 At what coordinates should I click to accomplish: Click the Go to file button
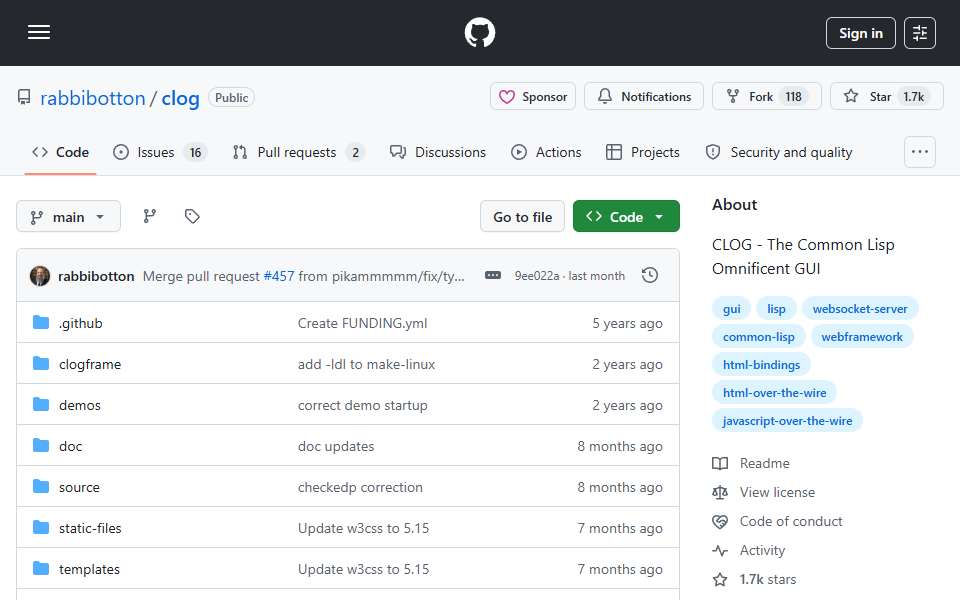tap(522, 217)
